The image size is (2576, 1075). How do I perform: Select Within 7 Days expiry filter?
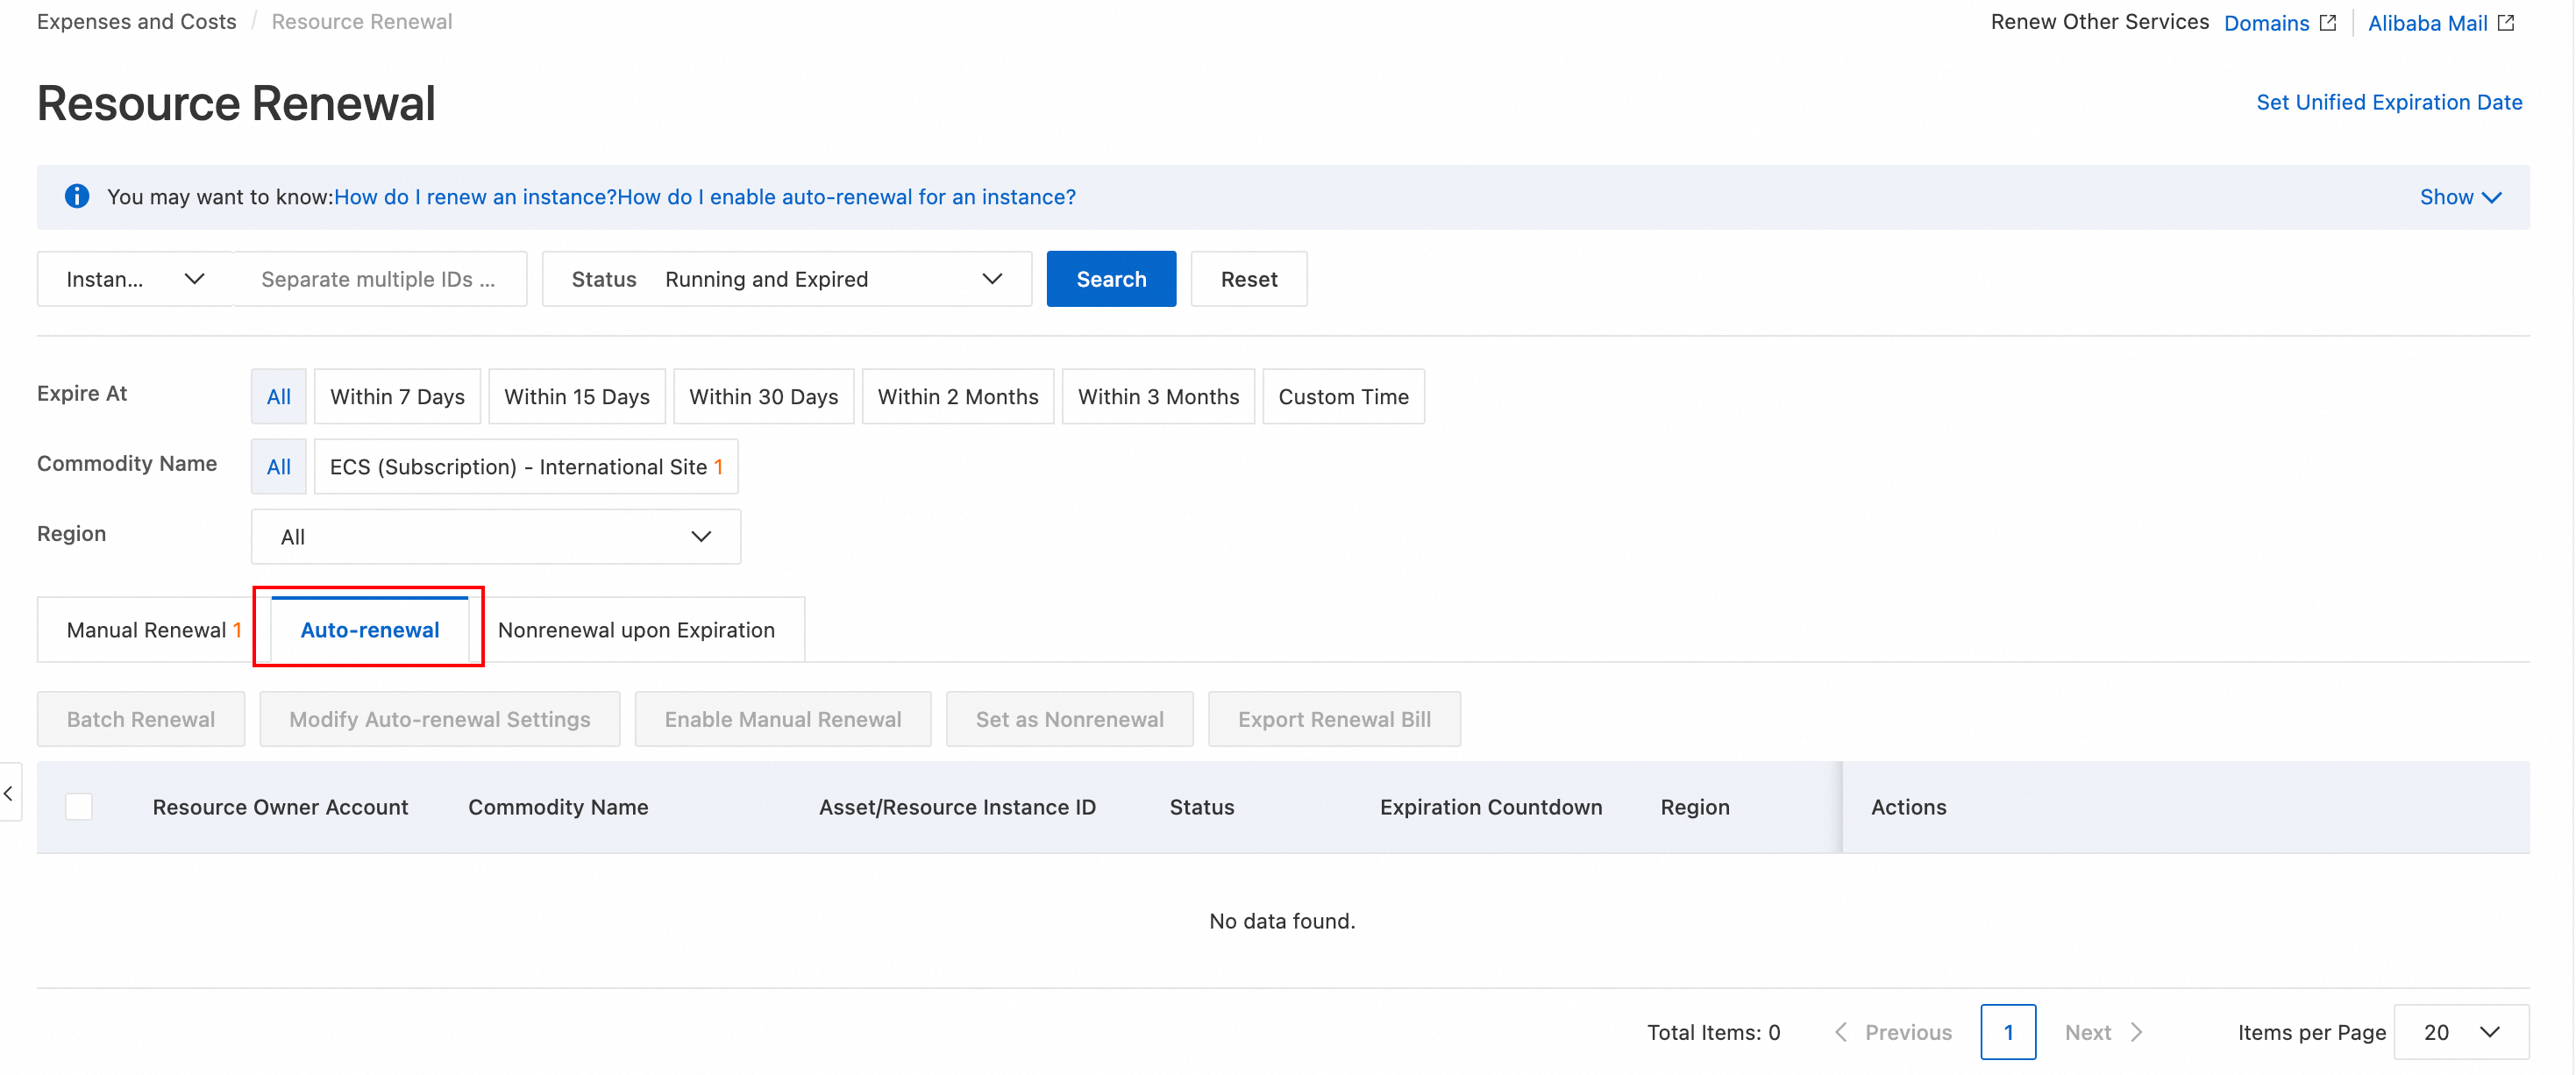coord(397,397)
